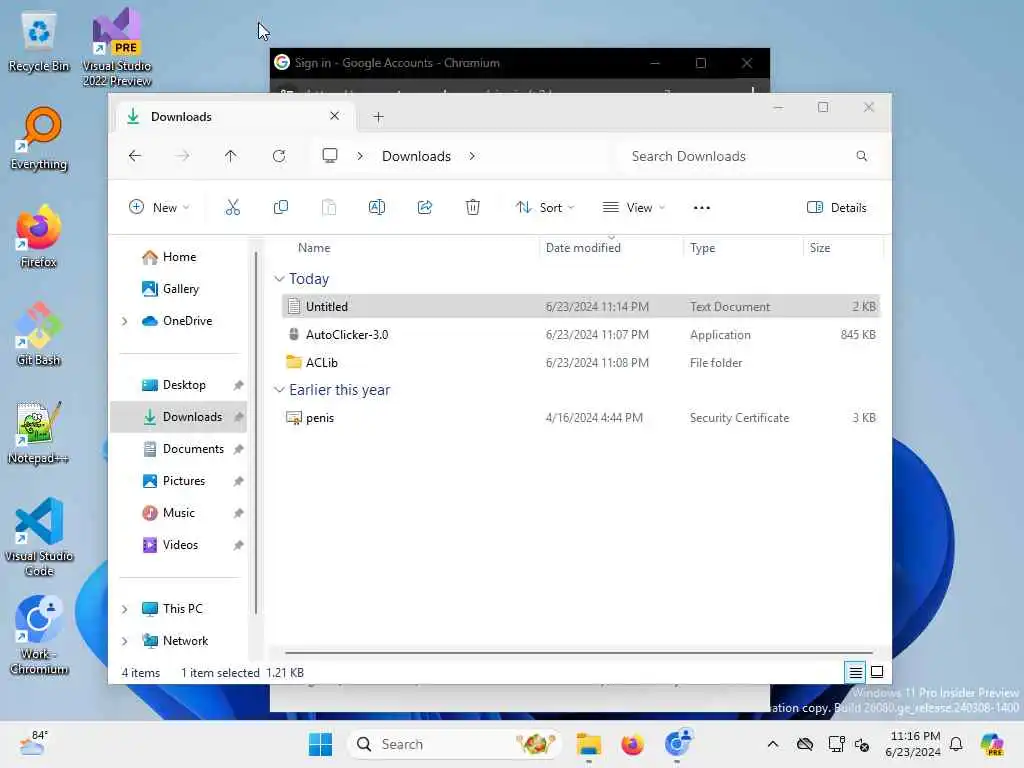Viewport: 1024px width, 768px height.
Task: Open the View dropdown menu
Action: [633, 208]
